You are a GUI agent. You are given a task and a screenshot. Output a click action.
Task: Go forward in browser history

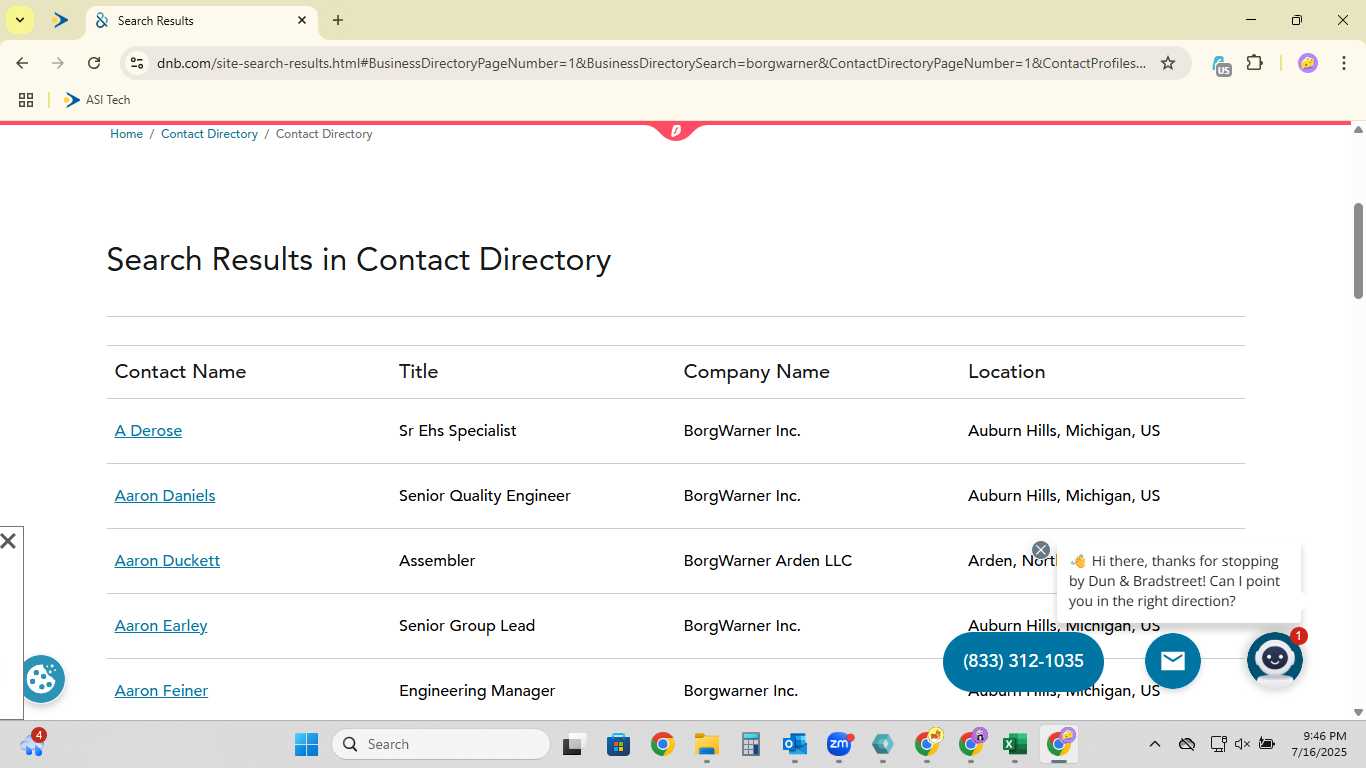tap(58, 63)
